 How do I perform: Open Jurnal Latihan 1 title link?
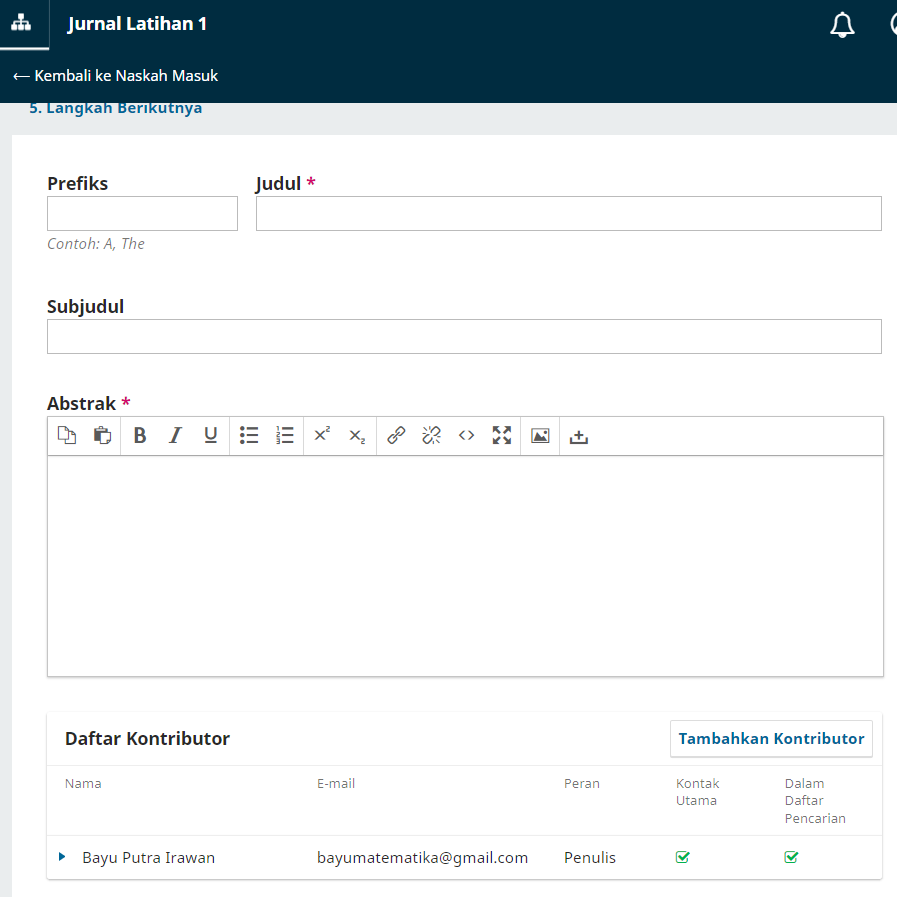137,24
